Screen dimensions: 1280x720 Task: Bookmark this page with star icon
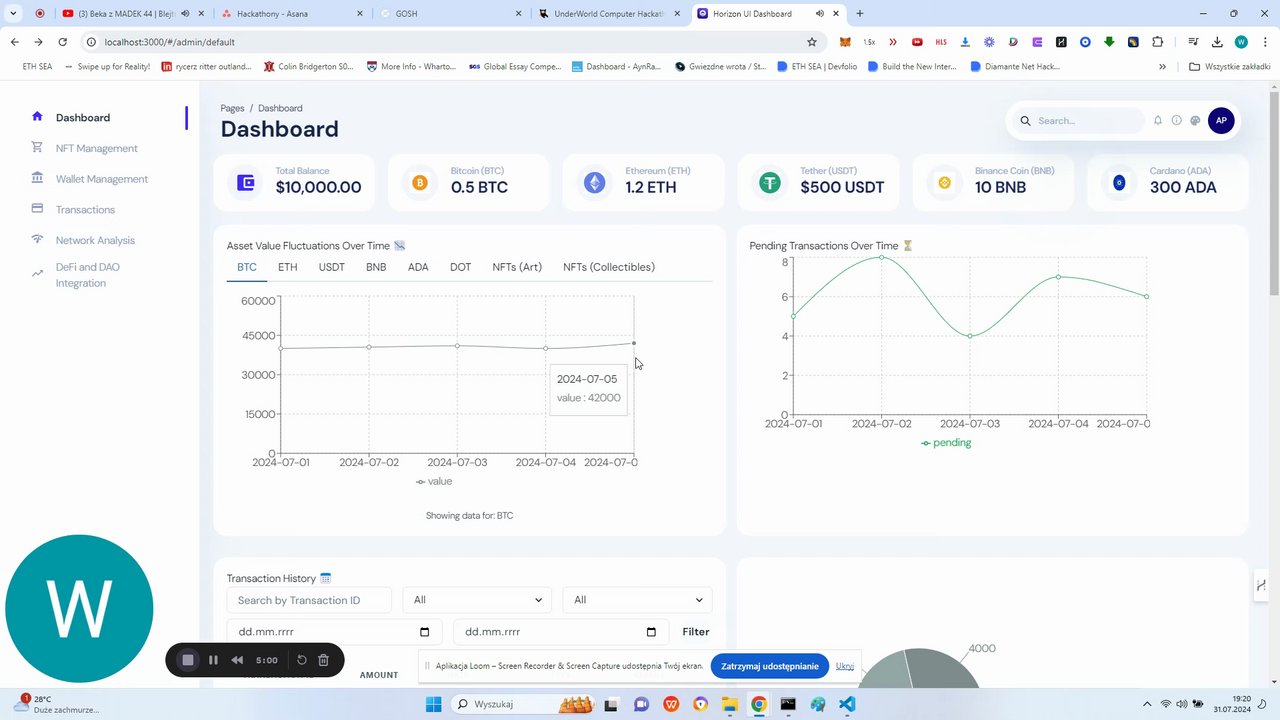click(x=812, y=42)
